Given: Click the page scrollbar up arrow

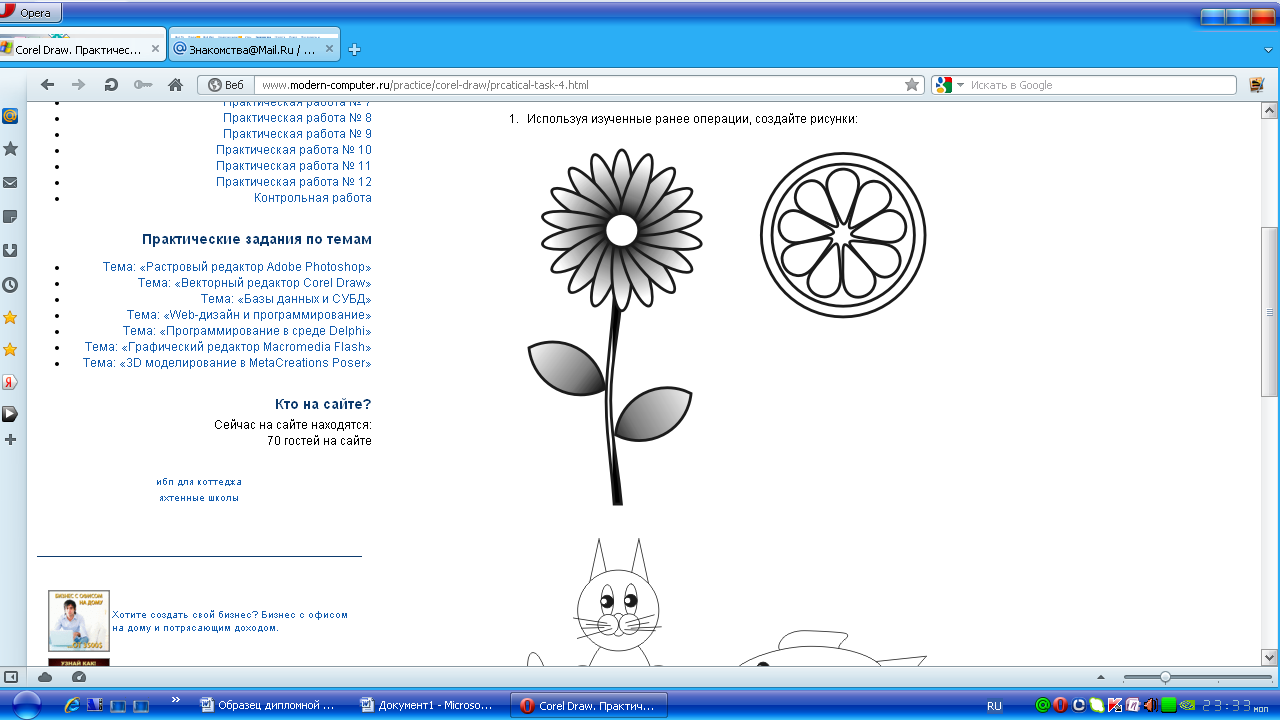Looking at the screenshot, I should [1270, 109].
